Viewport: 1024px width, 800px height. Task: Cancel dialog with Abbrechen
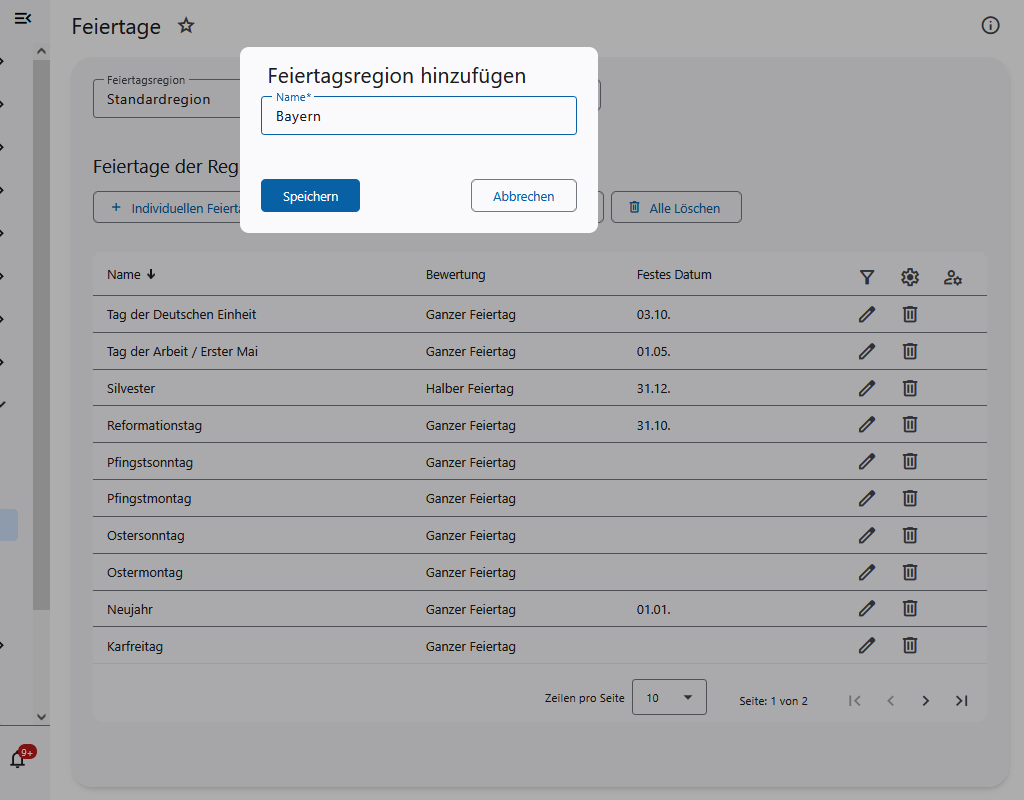(x=523, y=196)
